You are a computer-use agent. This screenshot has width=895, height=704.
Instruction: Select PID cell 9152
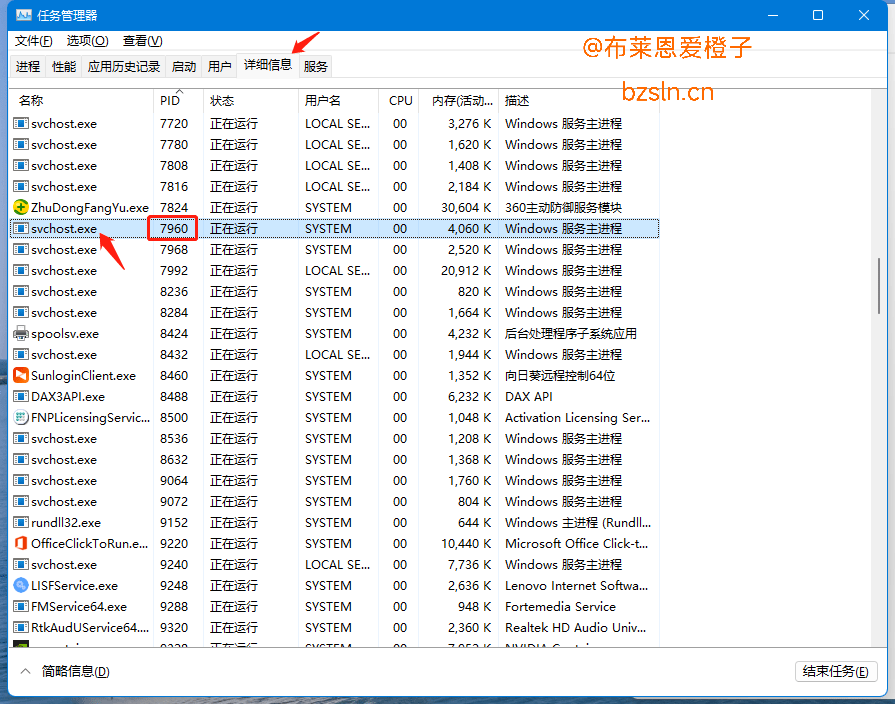tap(174, 522)
